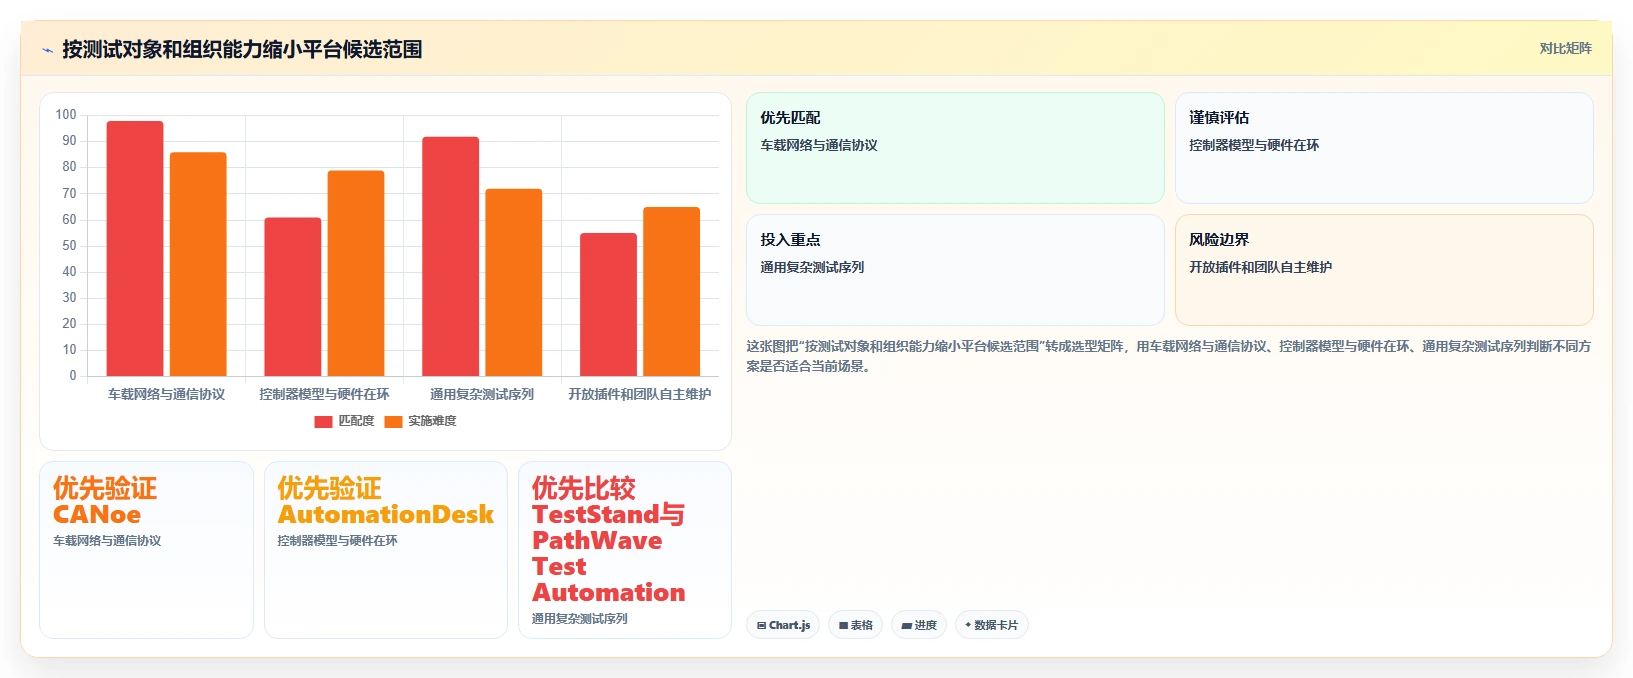Click 开放插件和团队自主维护 text in 风险边界 card

[1260, 267]
